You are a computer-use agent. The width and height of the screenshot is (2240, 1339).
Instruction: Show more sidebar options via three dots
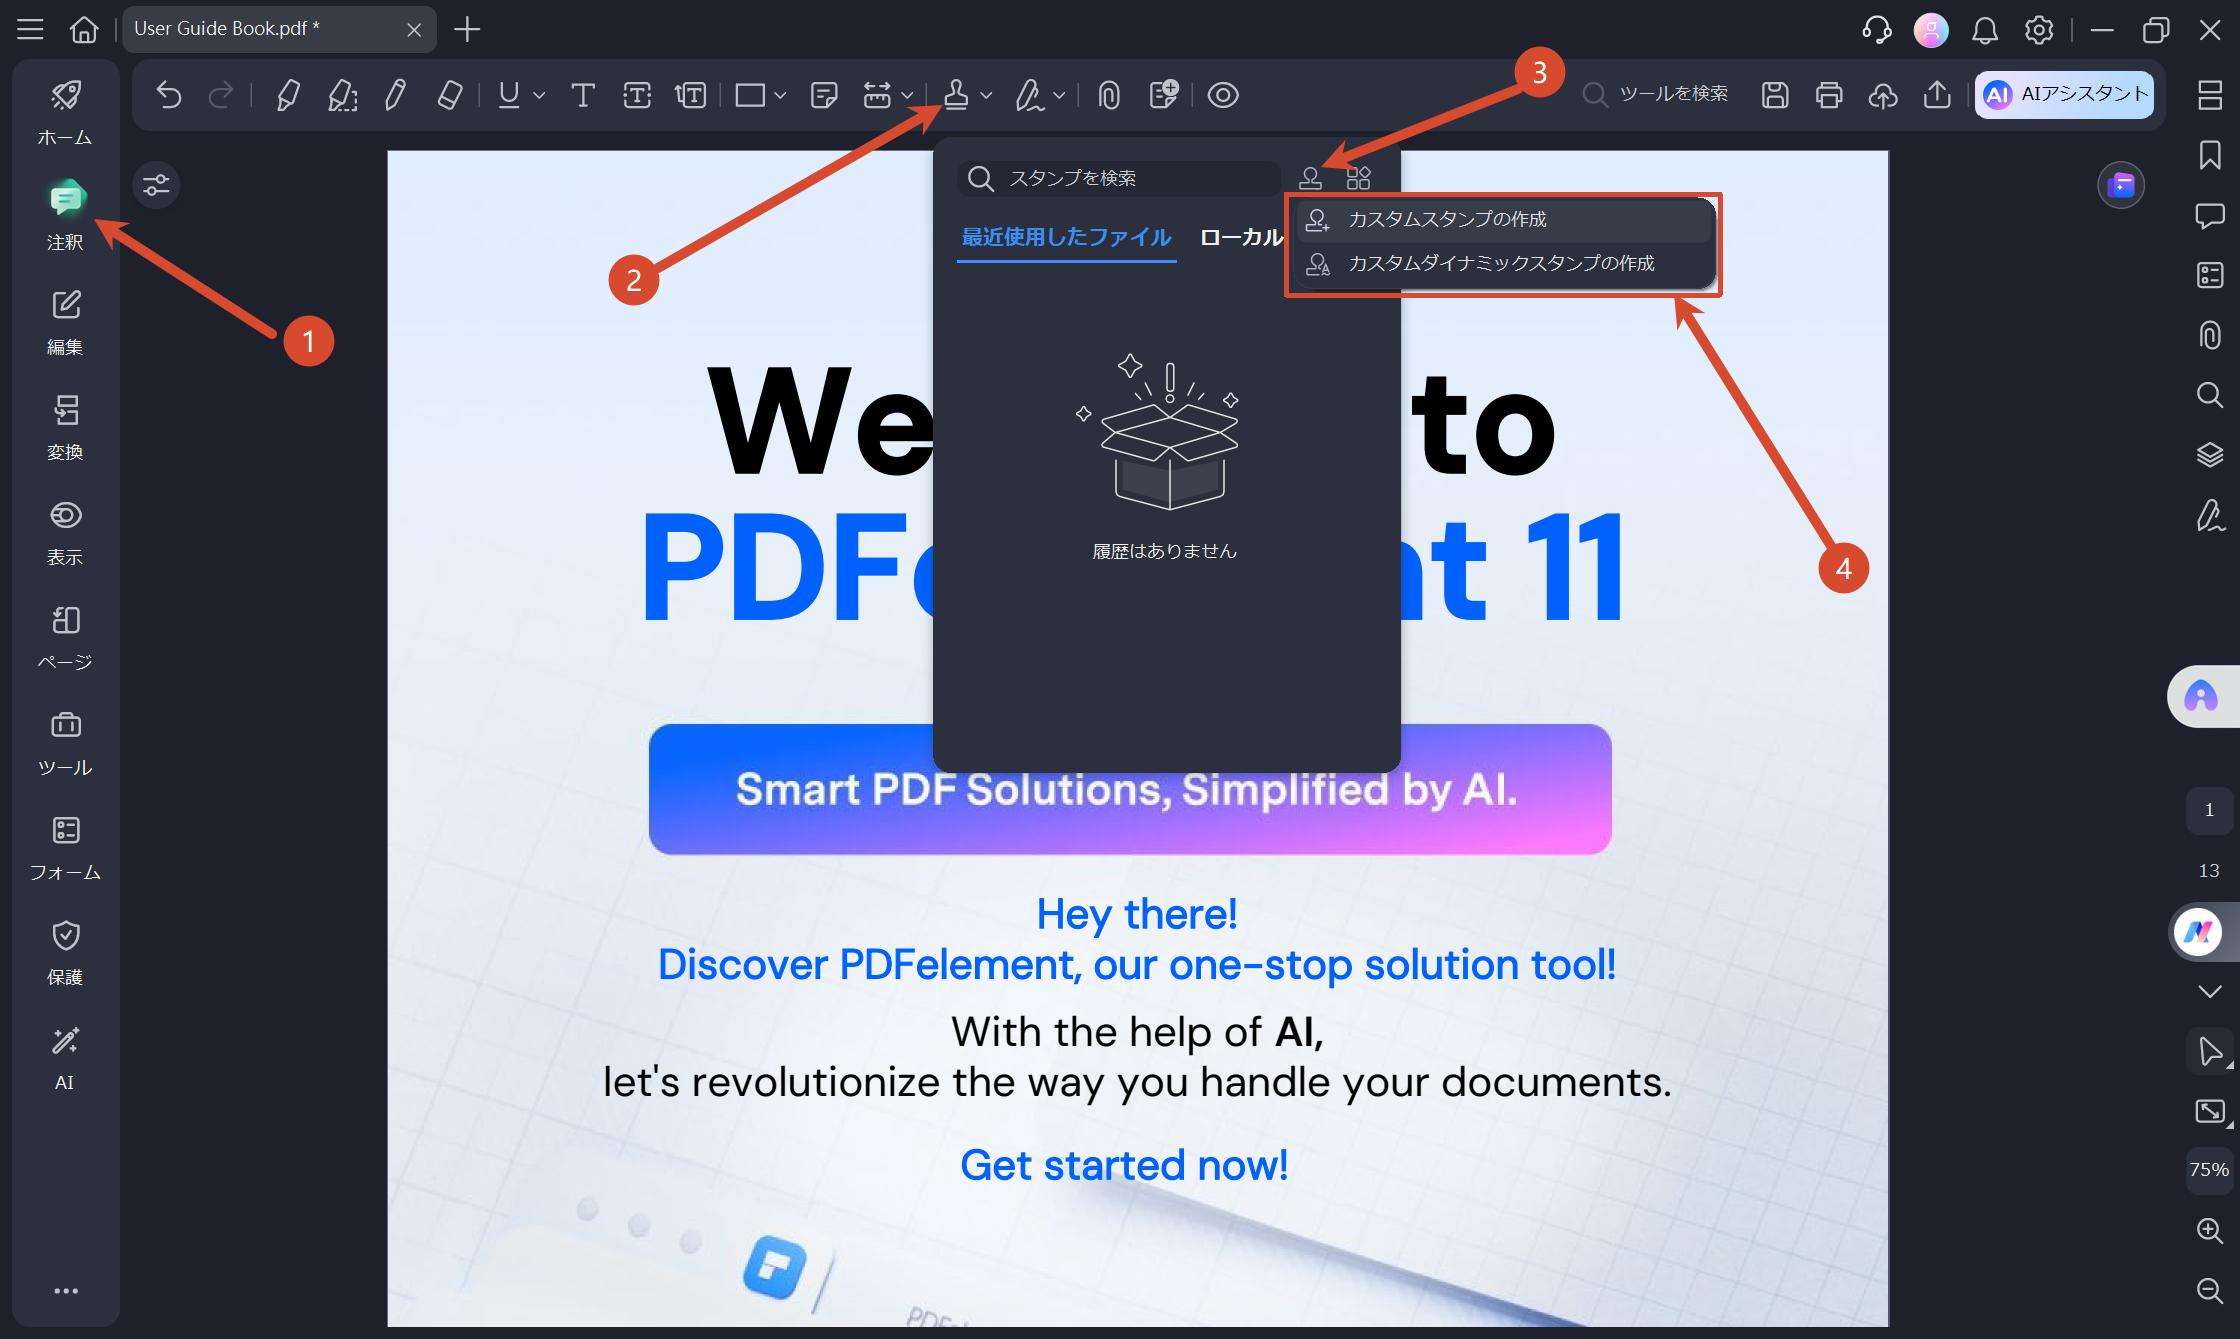(x=66, y=1291)
